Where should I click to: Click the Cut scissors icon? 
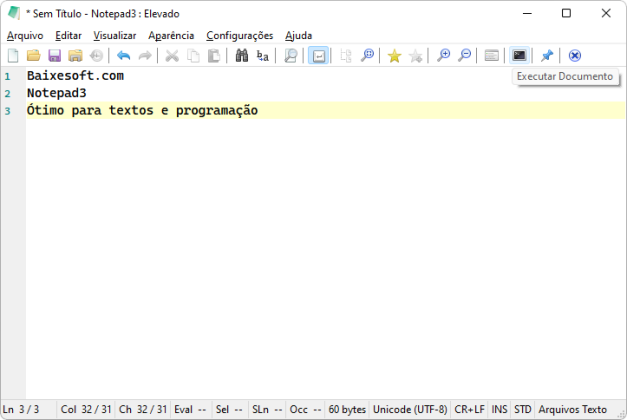[172, 56]
